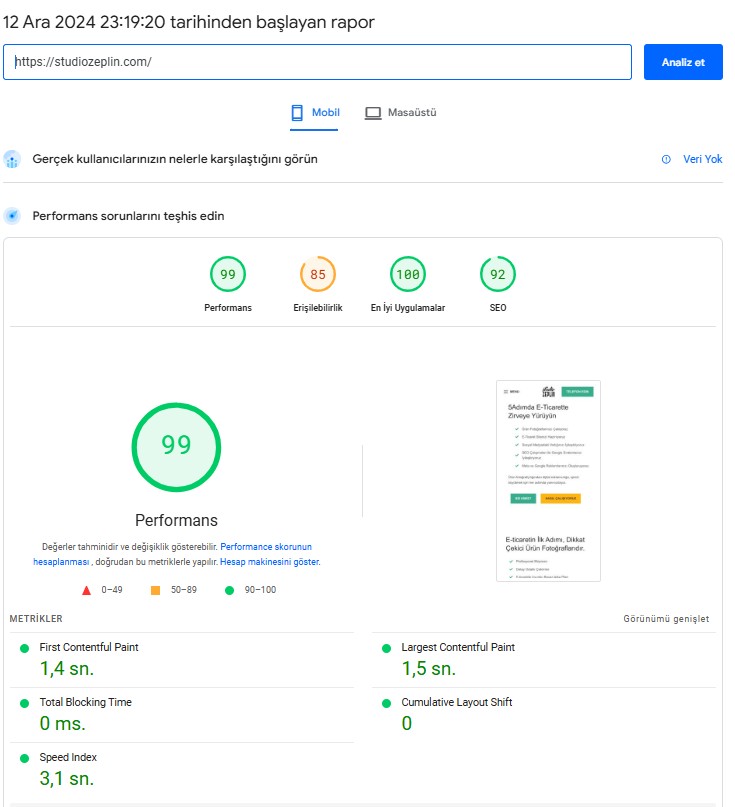Click the real users data icon

click(12, 160)
